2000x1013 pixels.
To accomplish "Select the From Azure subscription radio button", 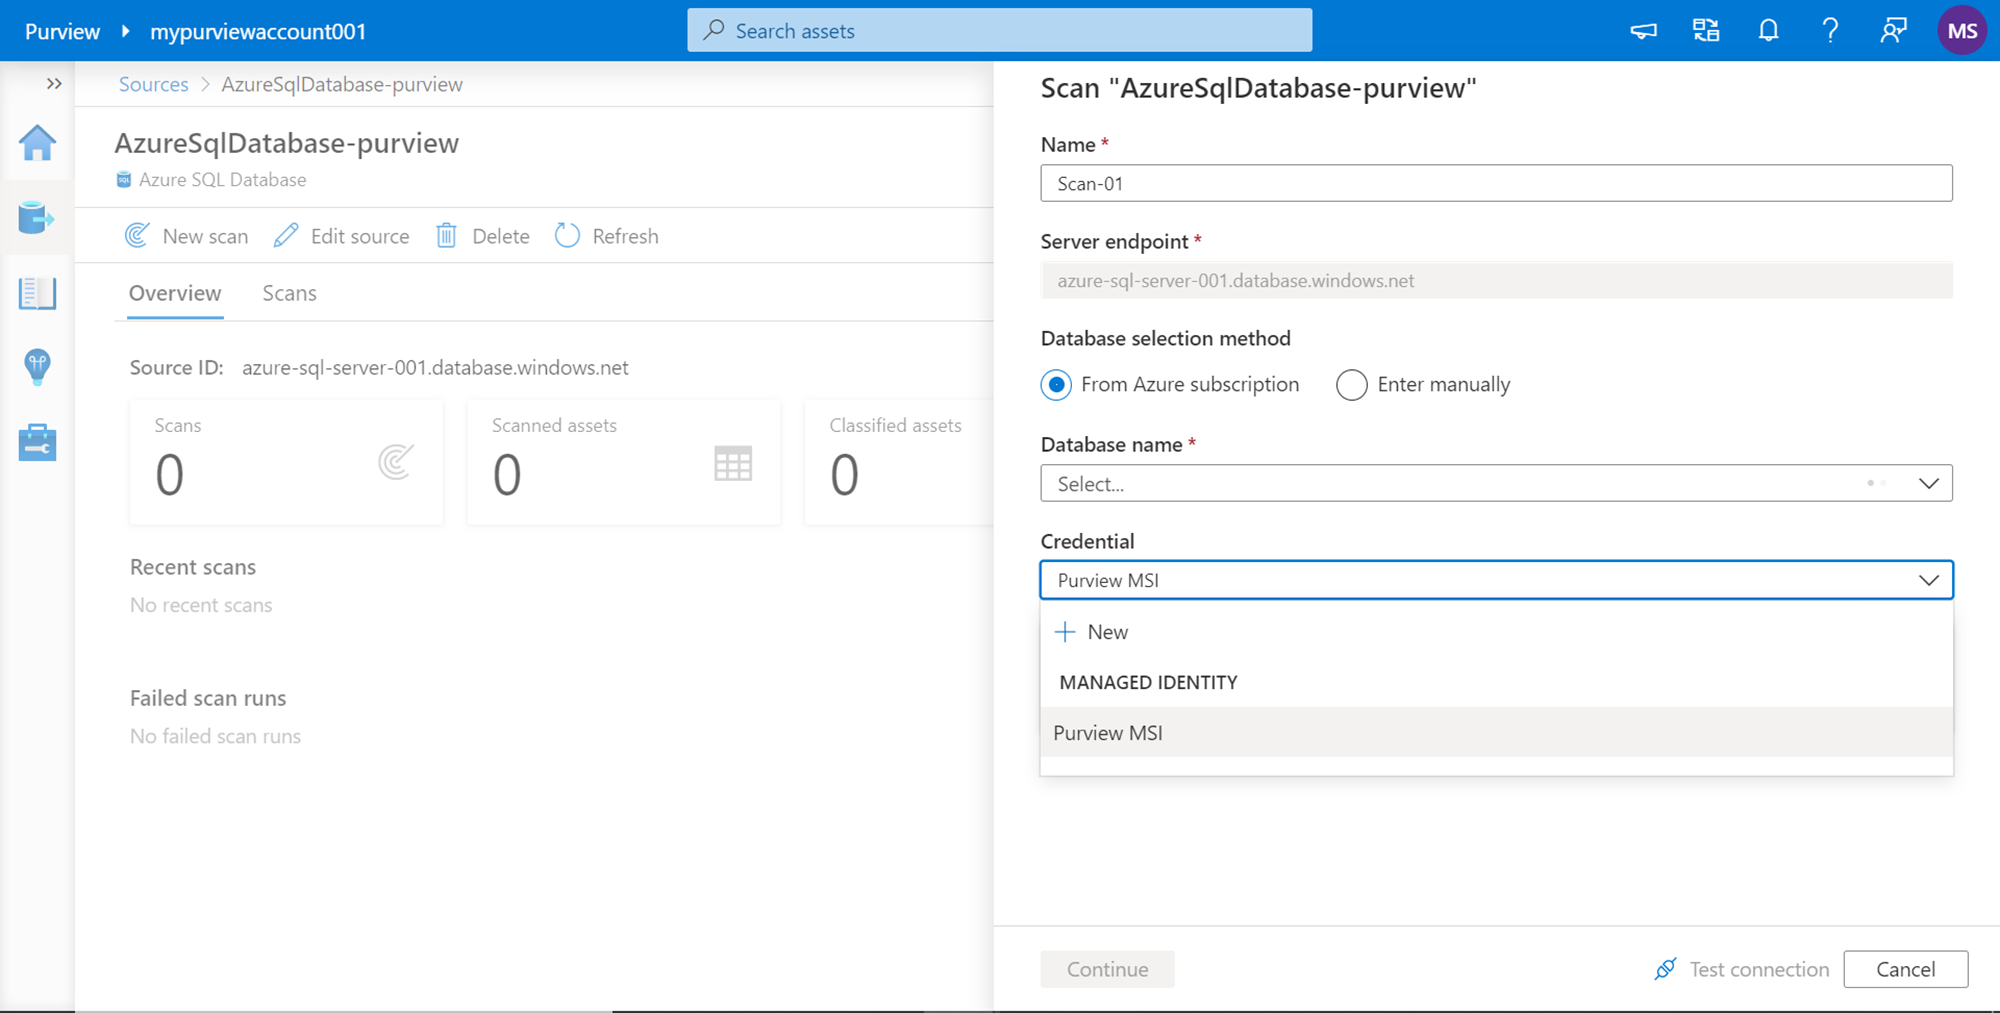I will pos(1056,385).
